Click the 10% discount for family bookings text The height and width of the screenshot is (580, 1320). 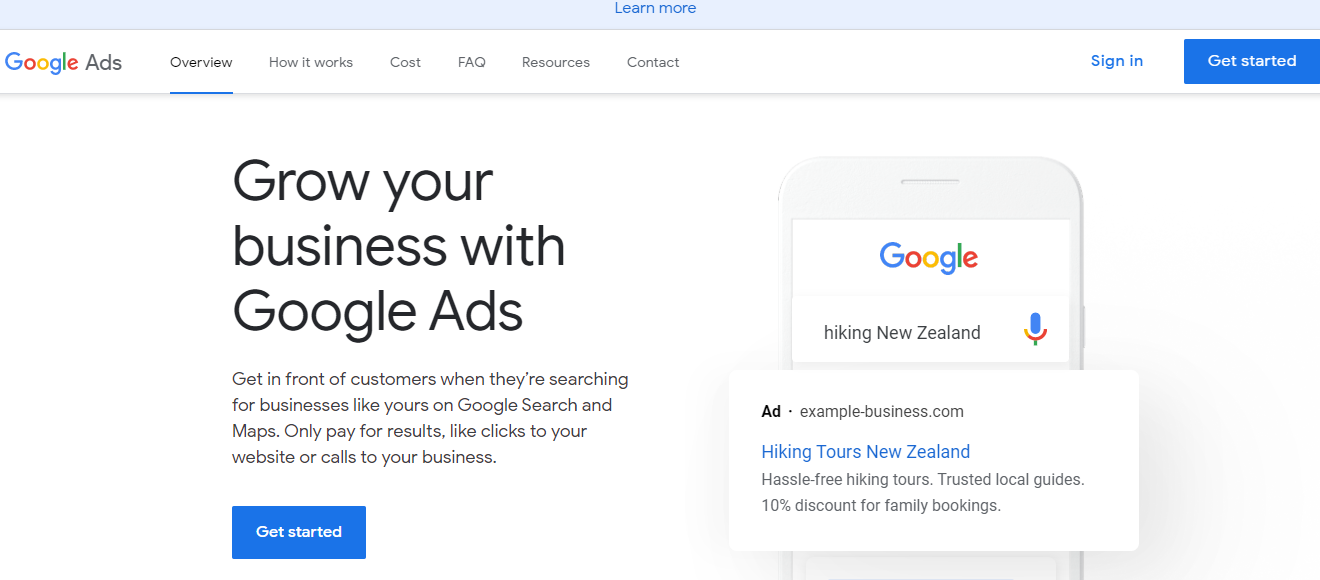[x=881, y=506]
